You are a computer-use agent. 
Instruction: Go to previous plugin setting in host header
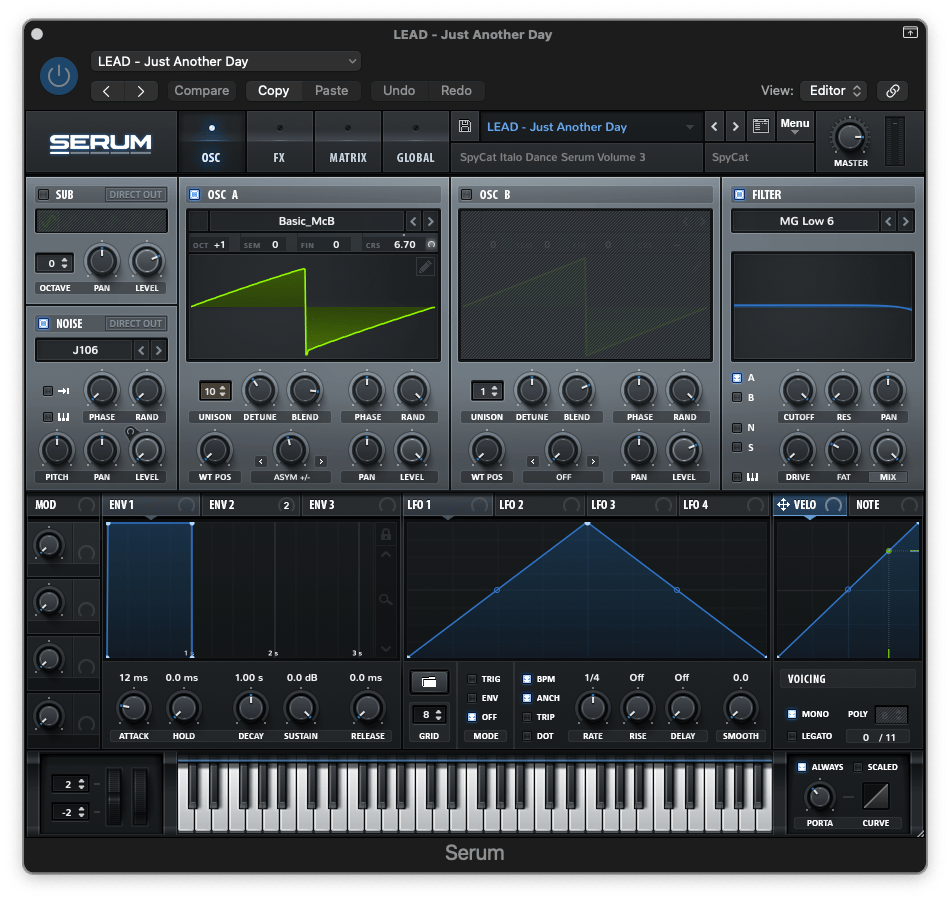point(107,91)
